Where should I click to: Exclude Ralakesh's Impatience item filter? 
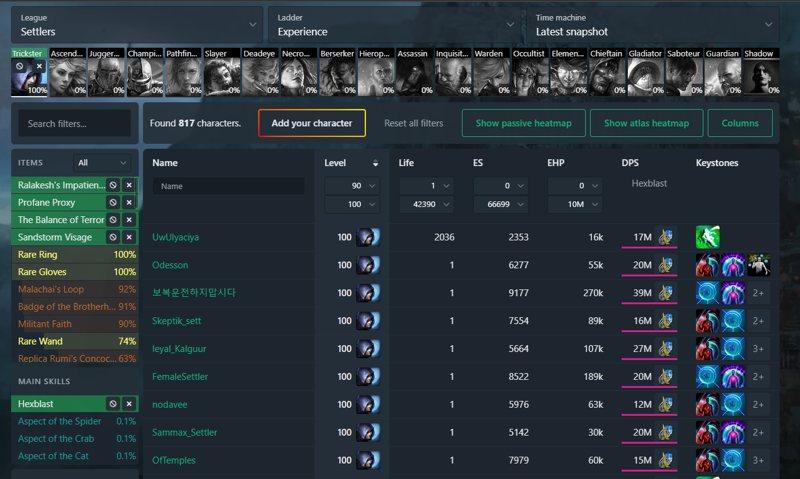(x=113, y=185)
